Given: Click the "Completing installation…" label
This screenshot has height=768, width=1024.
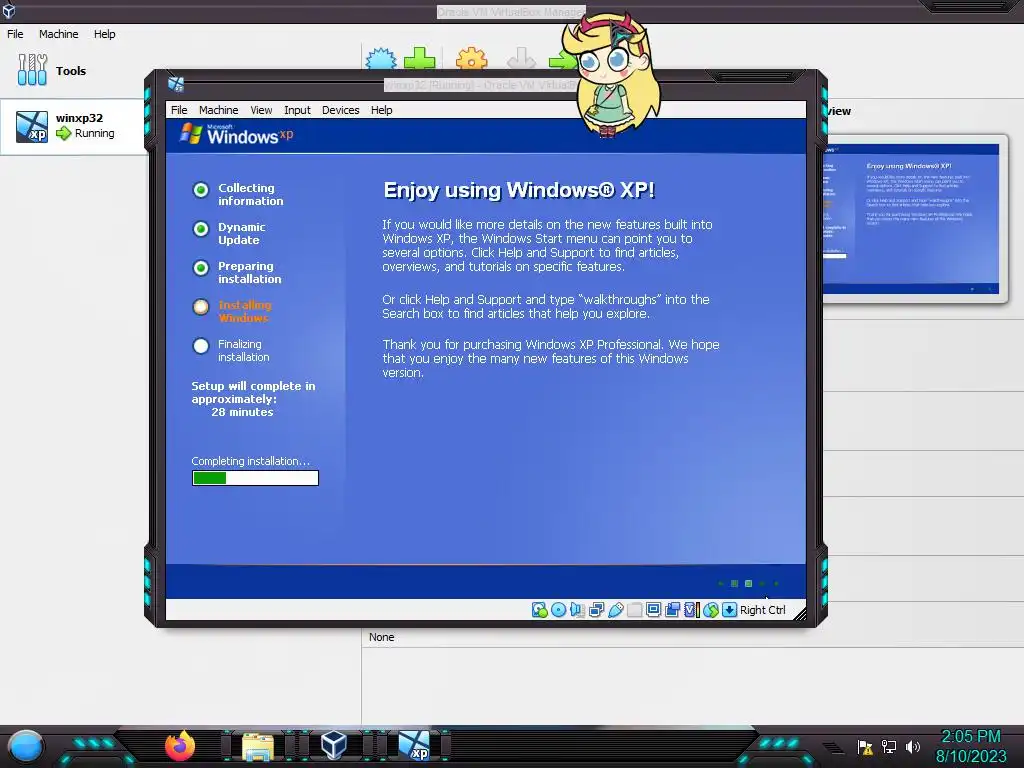Looking at the screenshot, I should click(251, 461).
